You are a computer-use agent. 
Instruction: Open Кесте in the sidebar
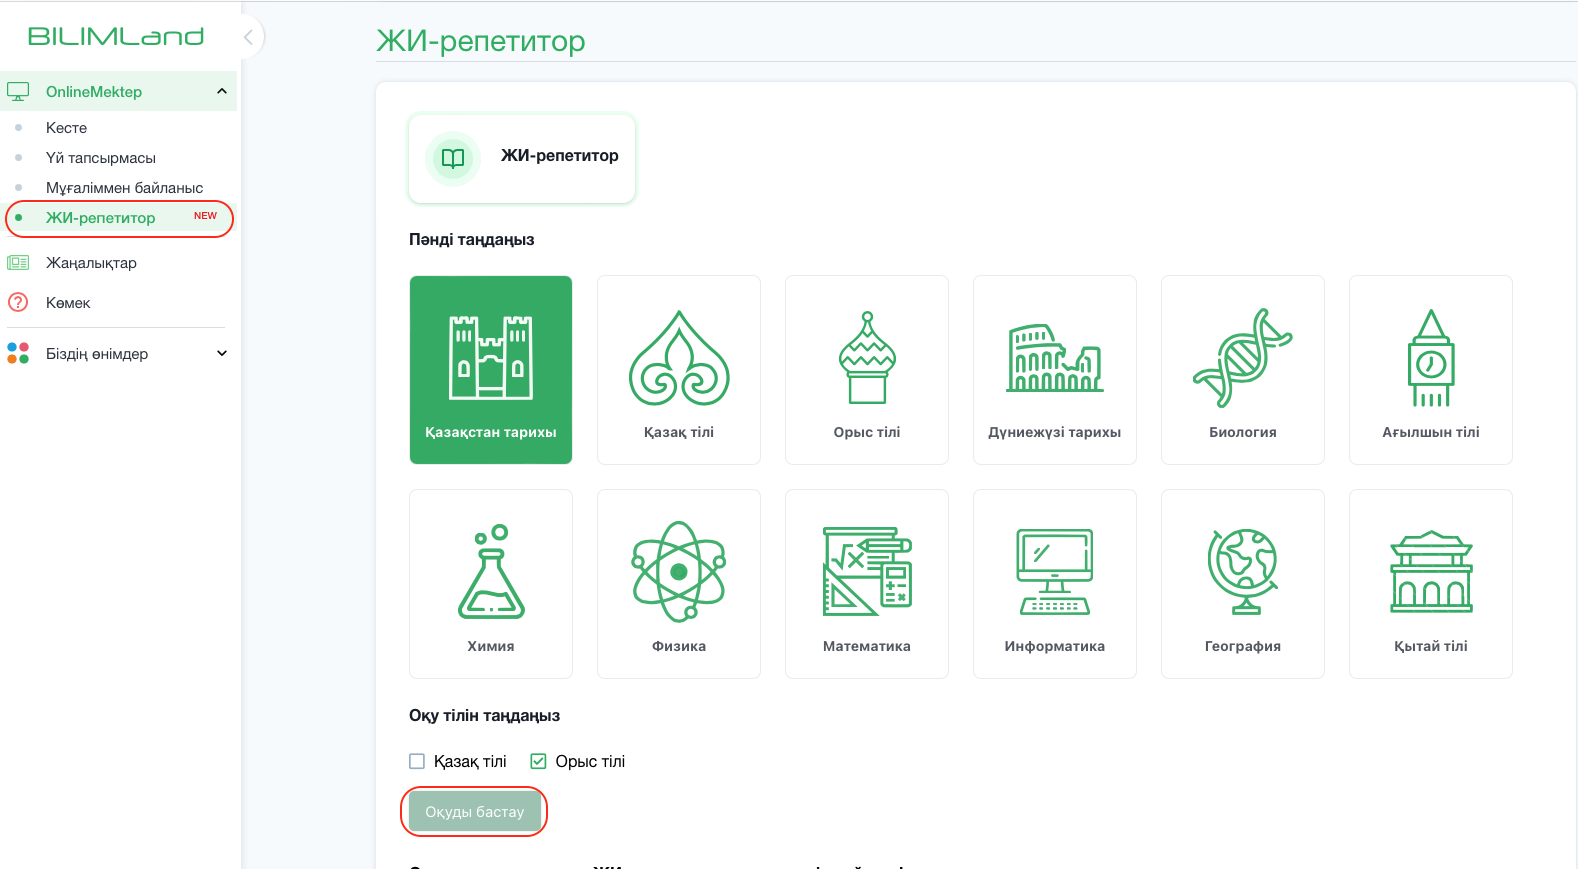66,128
